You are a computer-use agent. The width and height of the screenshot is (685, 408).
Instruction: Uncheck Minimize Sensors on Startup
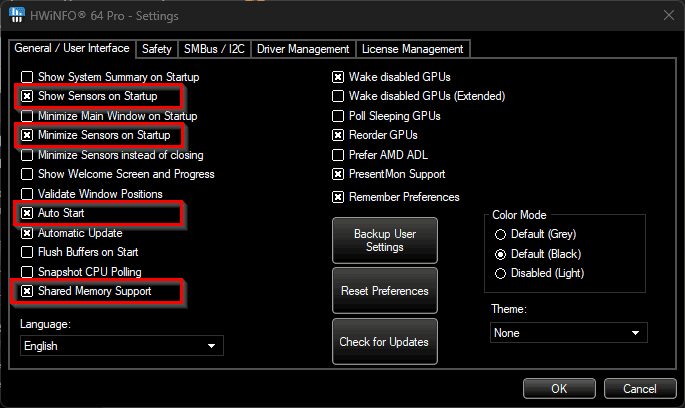pyautogui.click(x=27, y=135)
